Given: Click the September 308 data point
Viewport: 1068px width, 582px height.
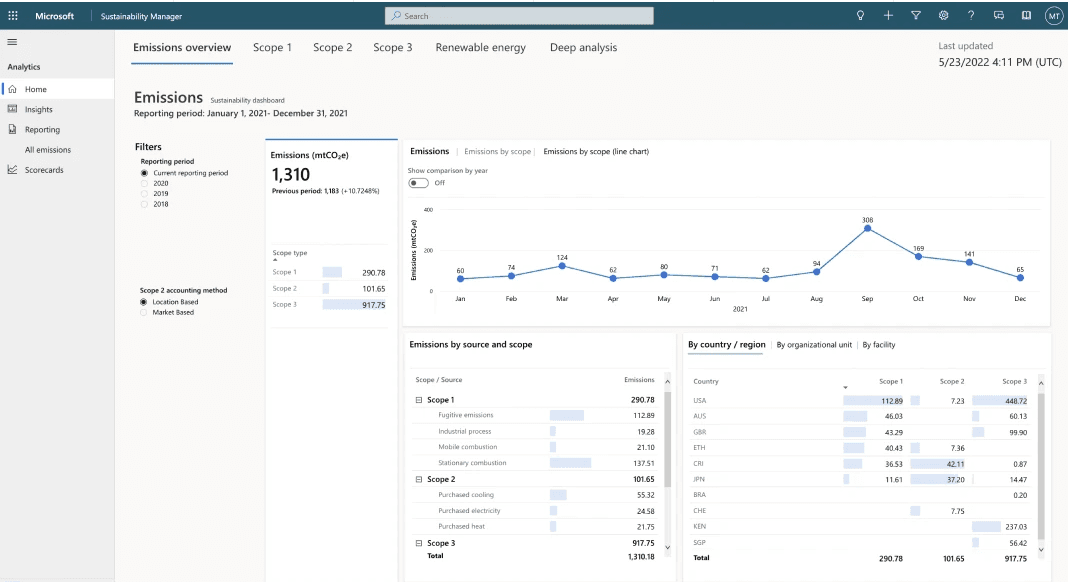Looking at the screenshot, I should pyautogui.click(x=867, y=228).
